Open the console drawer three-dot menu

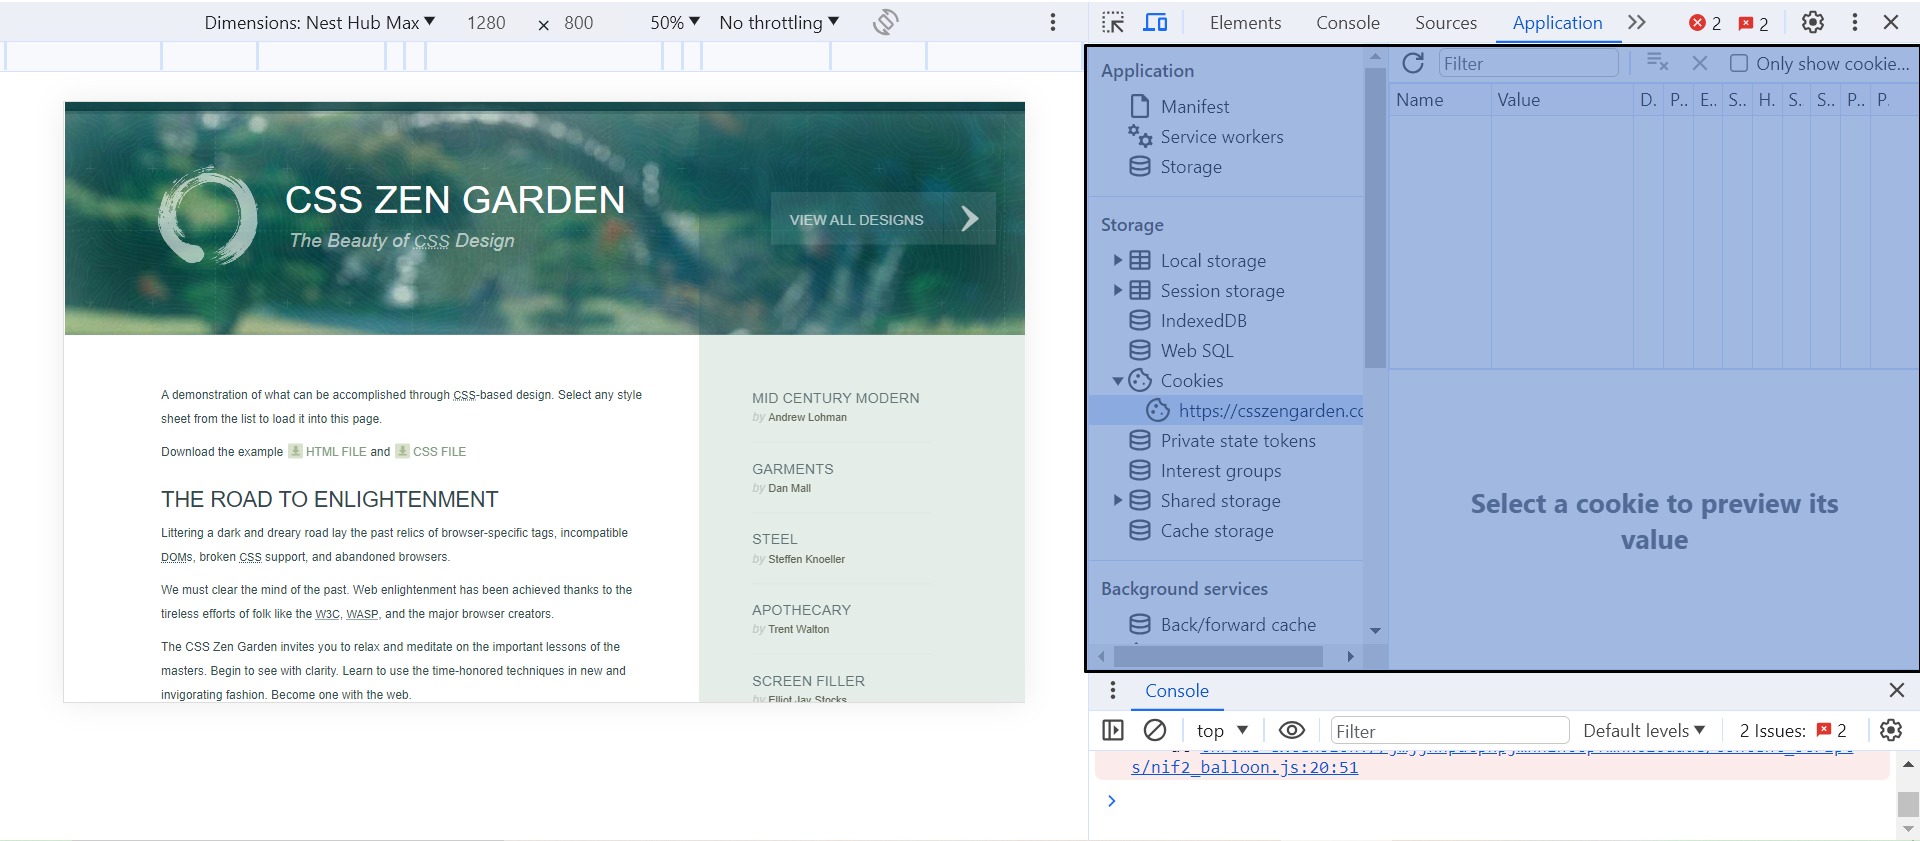[1112, 690]
